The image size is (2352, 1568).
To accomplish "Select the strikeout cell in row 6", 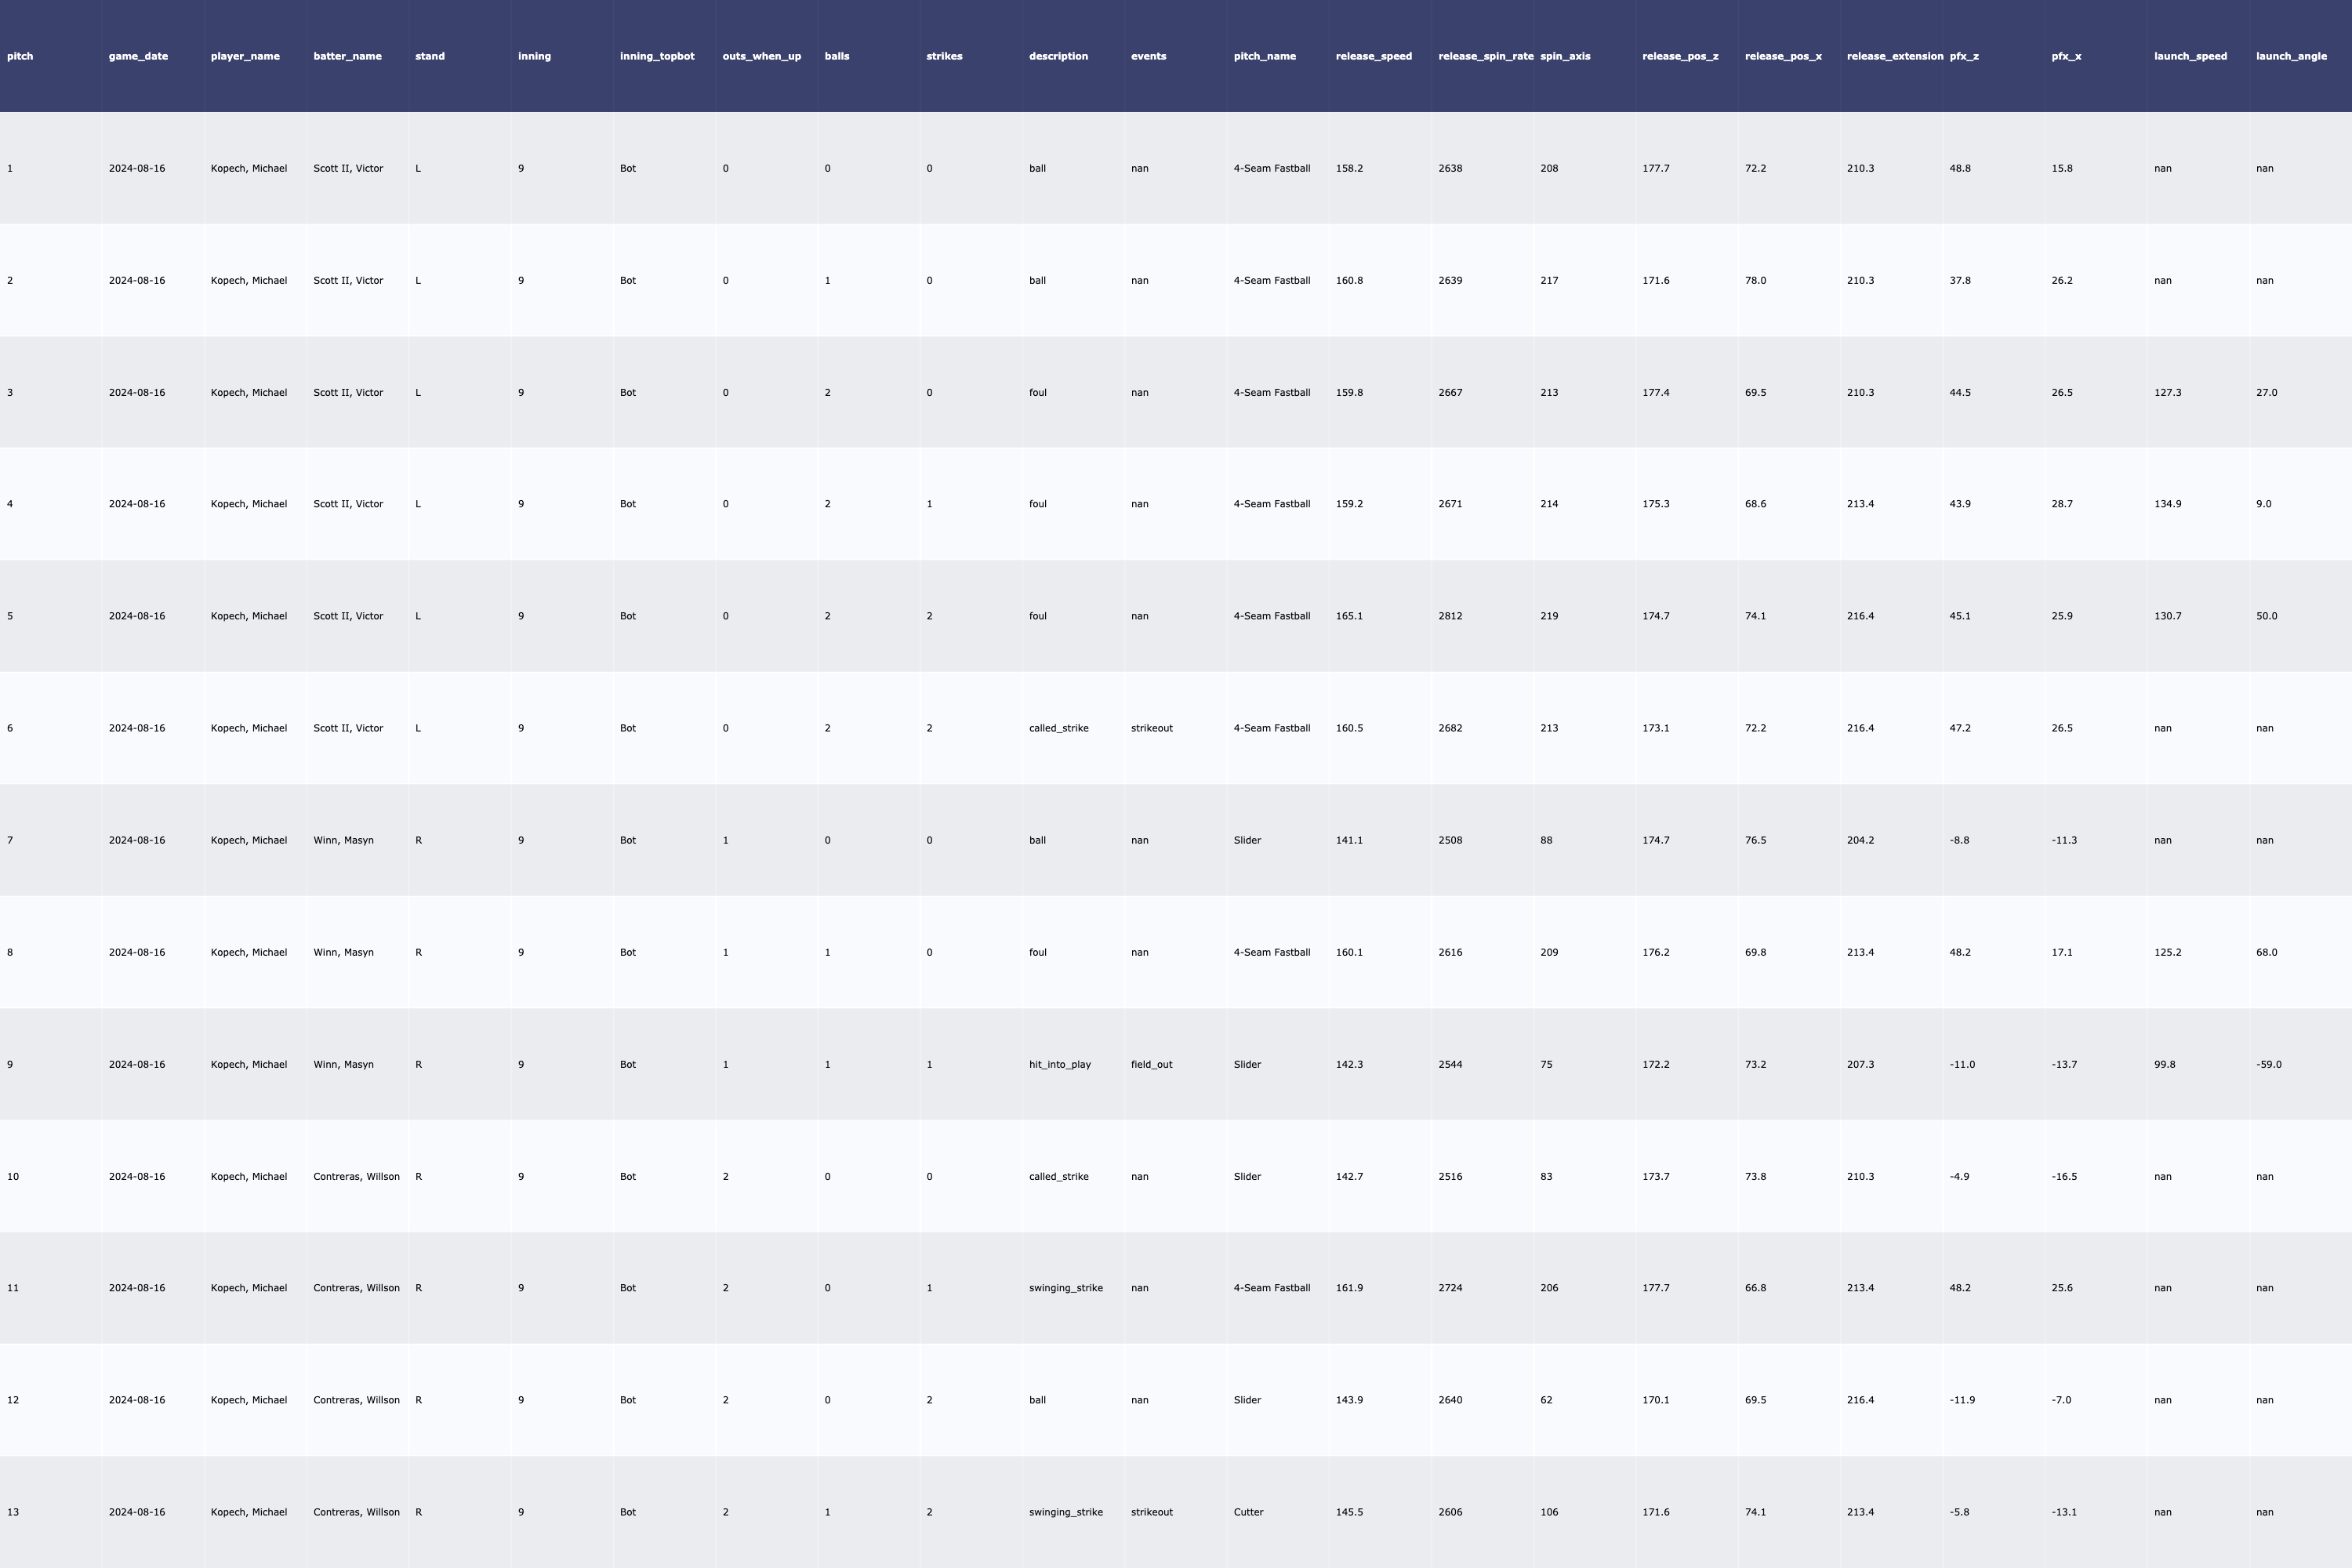I will pos(1151,728).
